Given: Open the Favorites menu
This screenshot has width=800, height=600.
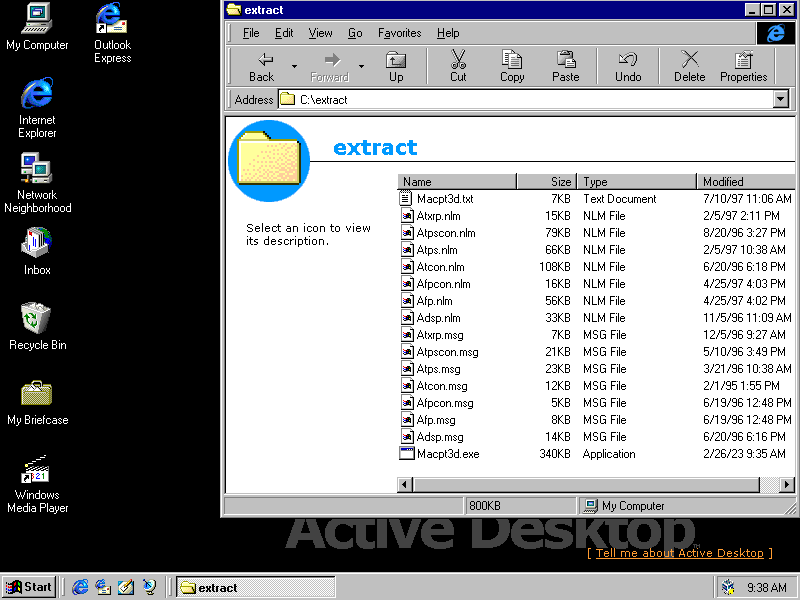Looking at the screenshot, I should click(x=399, y=33).
